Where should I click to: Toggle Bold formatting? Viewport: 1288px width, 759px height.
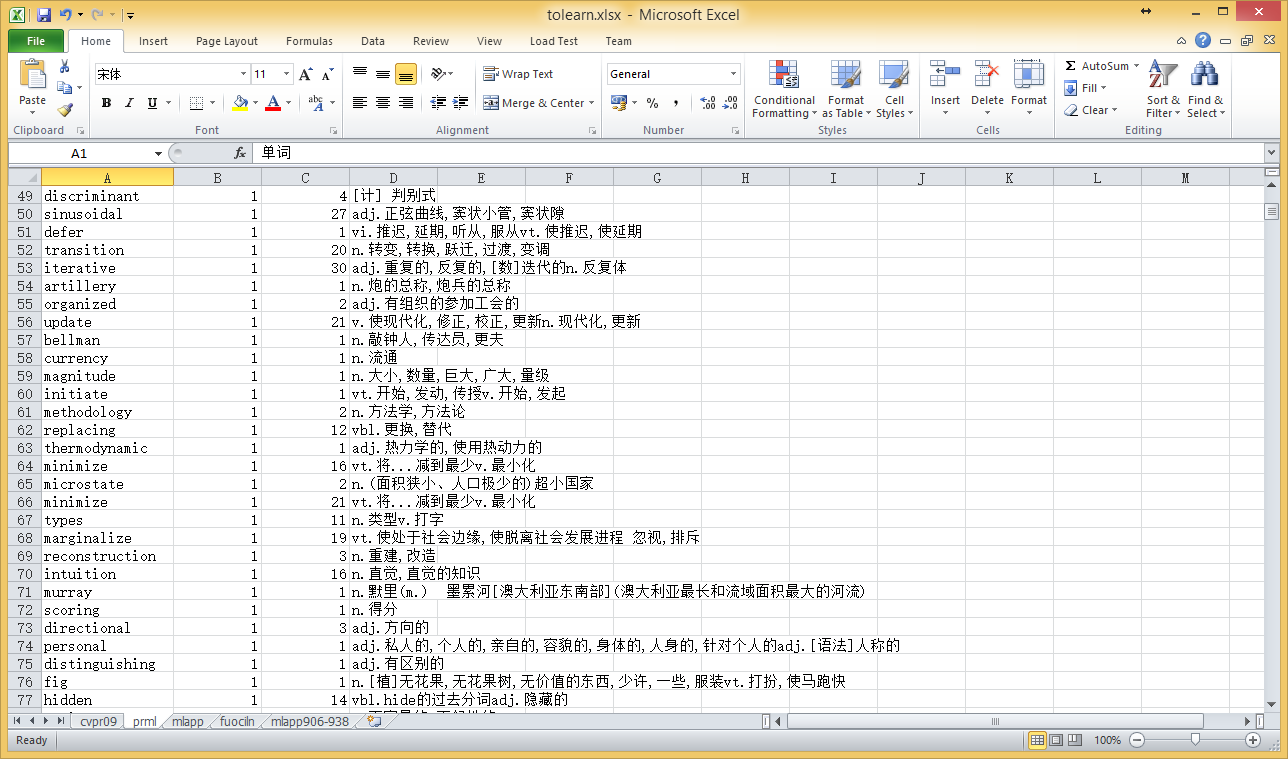tap(106, 103)
